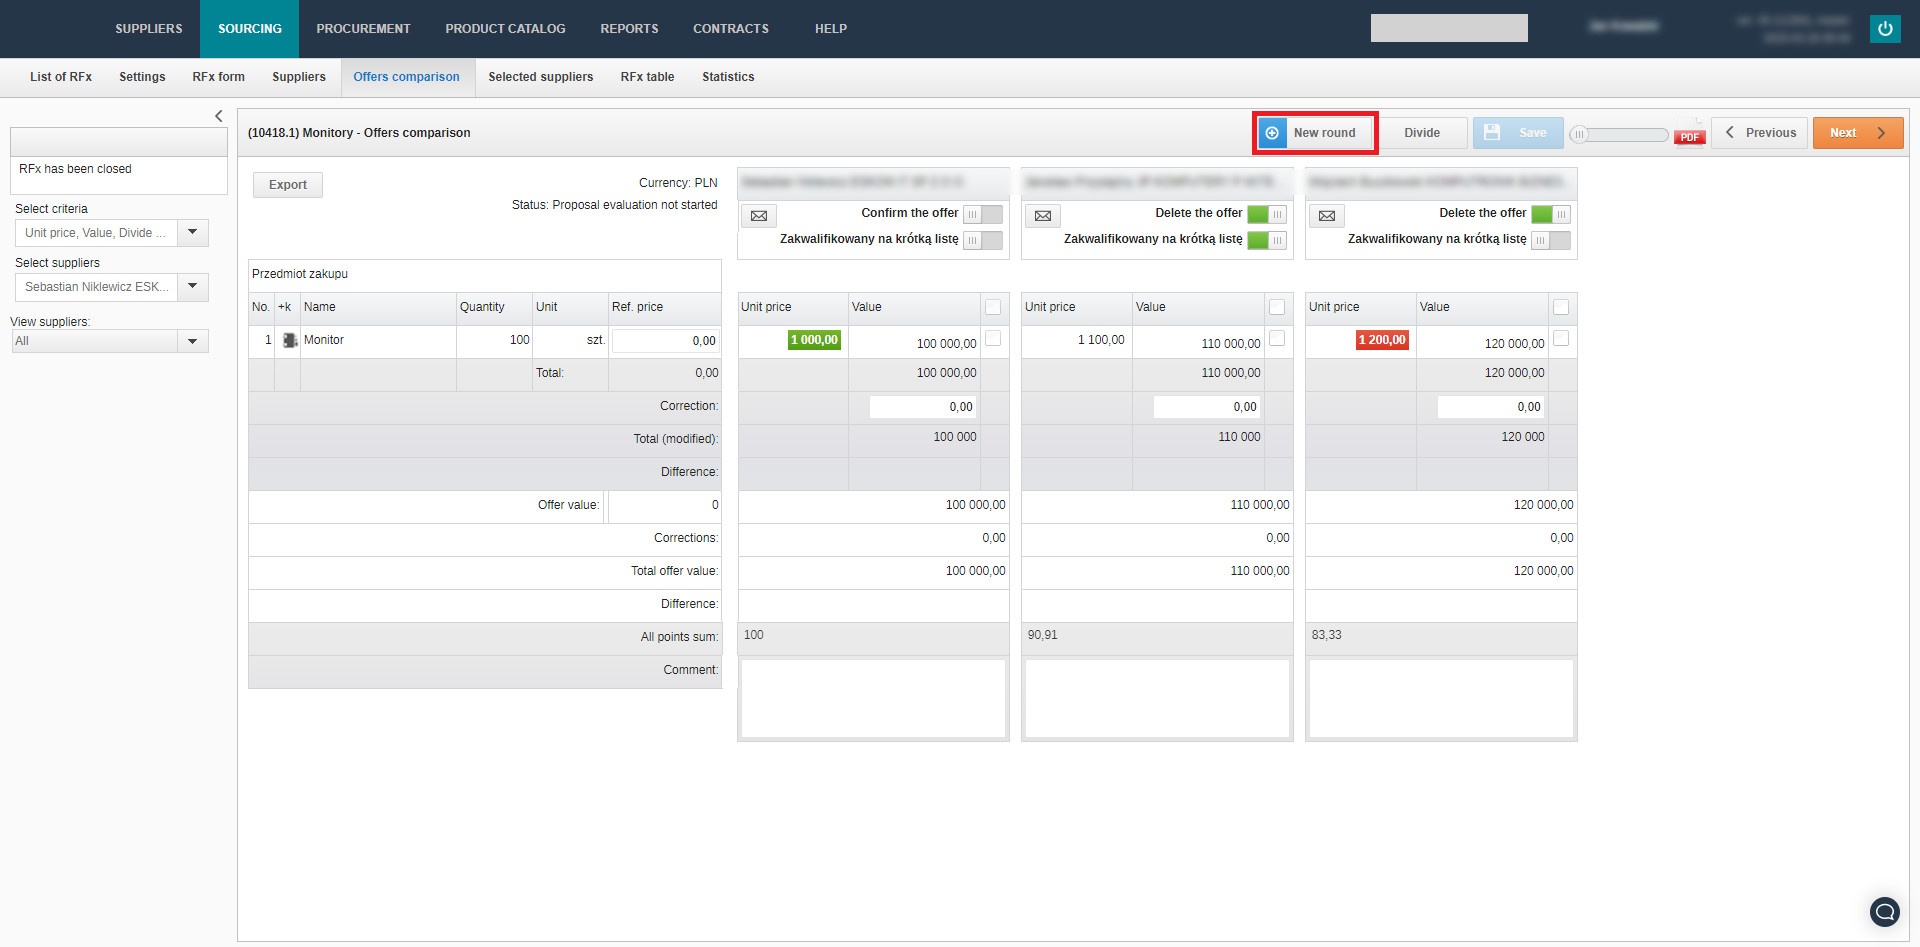This screenshot has width=1920, height=947.
Task: Click the Monitor item icon in table
Action: tap(290, 341)
